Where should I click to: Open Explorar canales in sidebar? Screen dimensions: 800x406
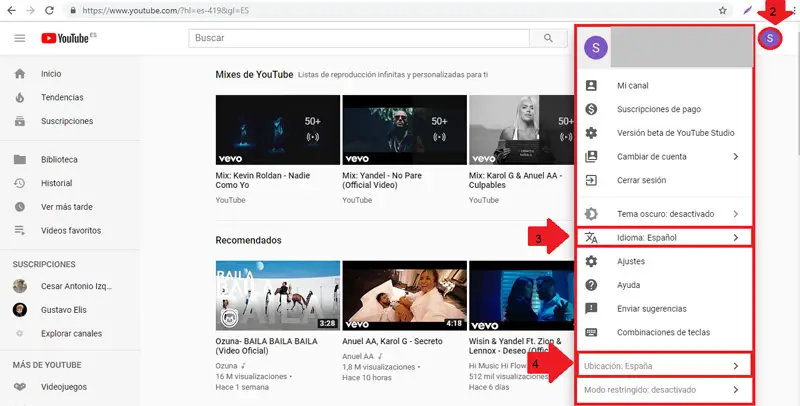(x=70, y=334)
